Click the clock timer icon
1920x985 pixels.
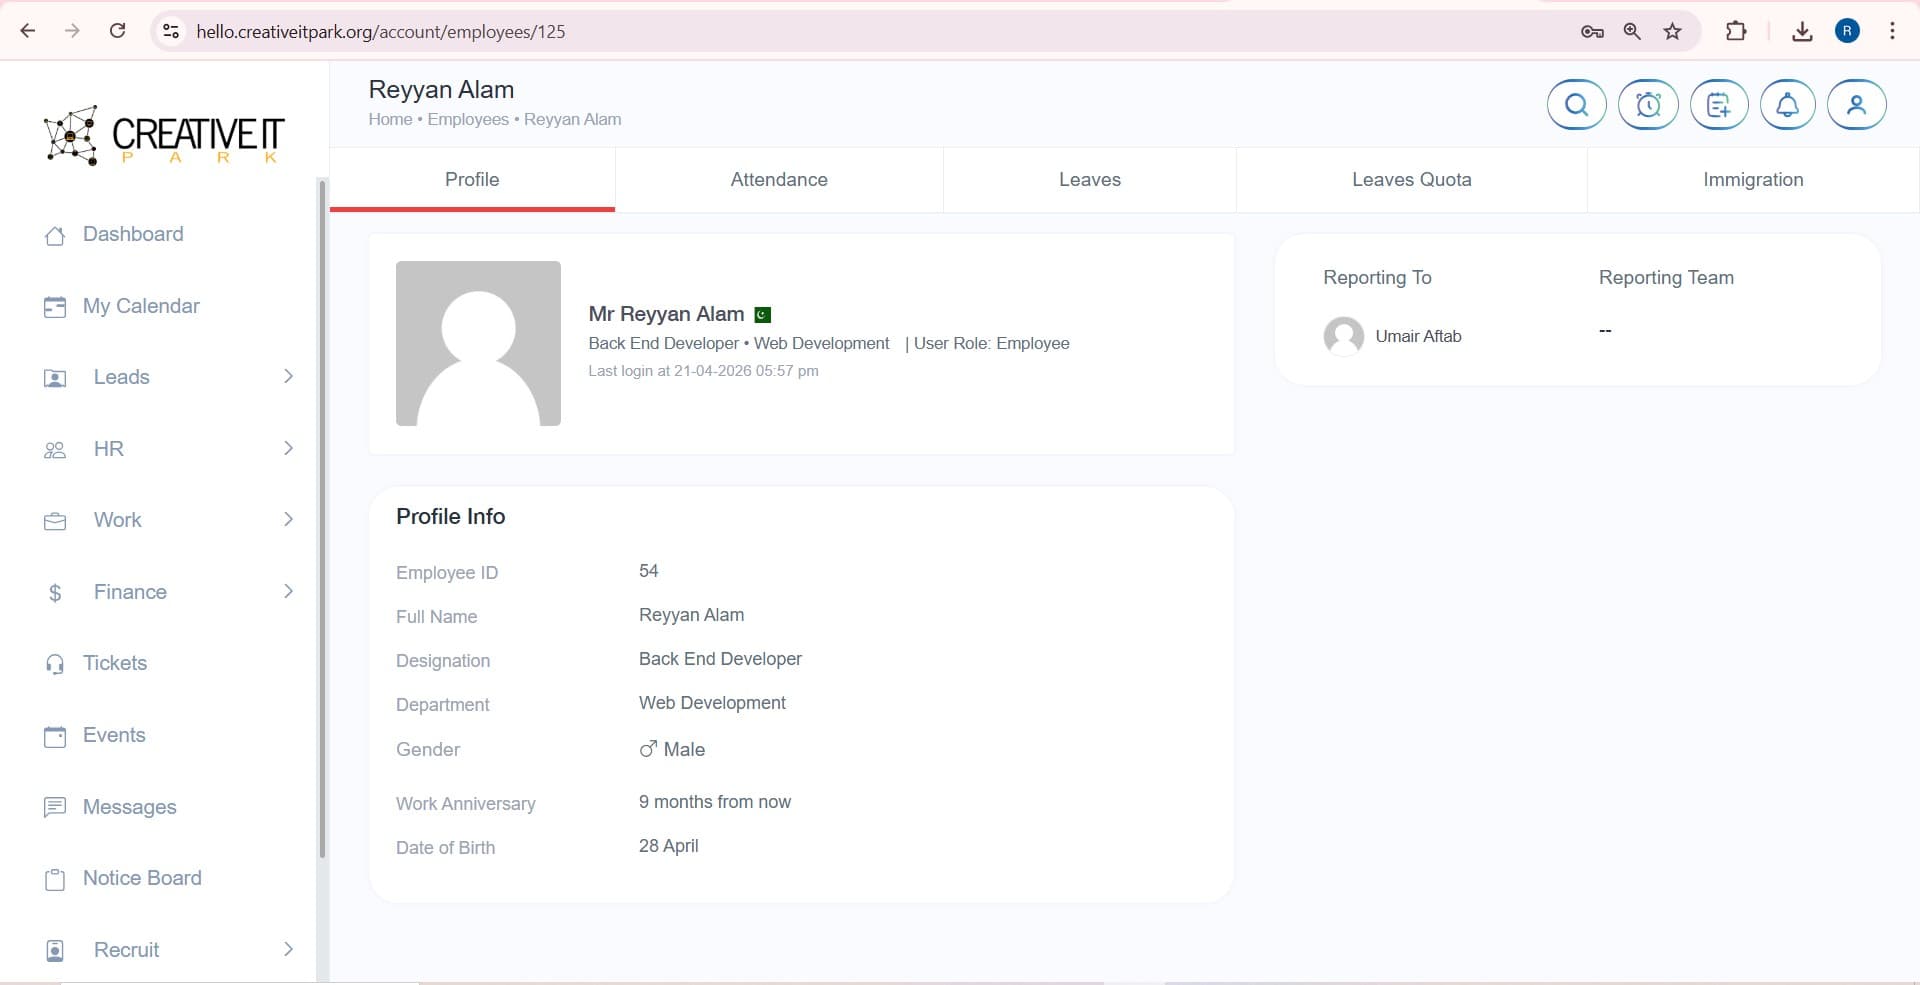pyautogui.click(x=1648, y=105)
